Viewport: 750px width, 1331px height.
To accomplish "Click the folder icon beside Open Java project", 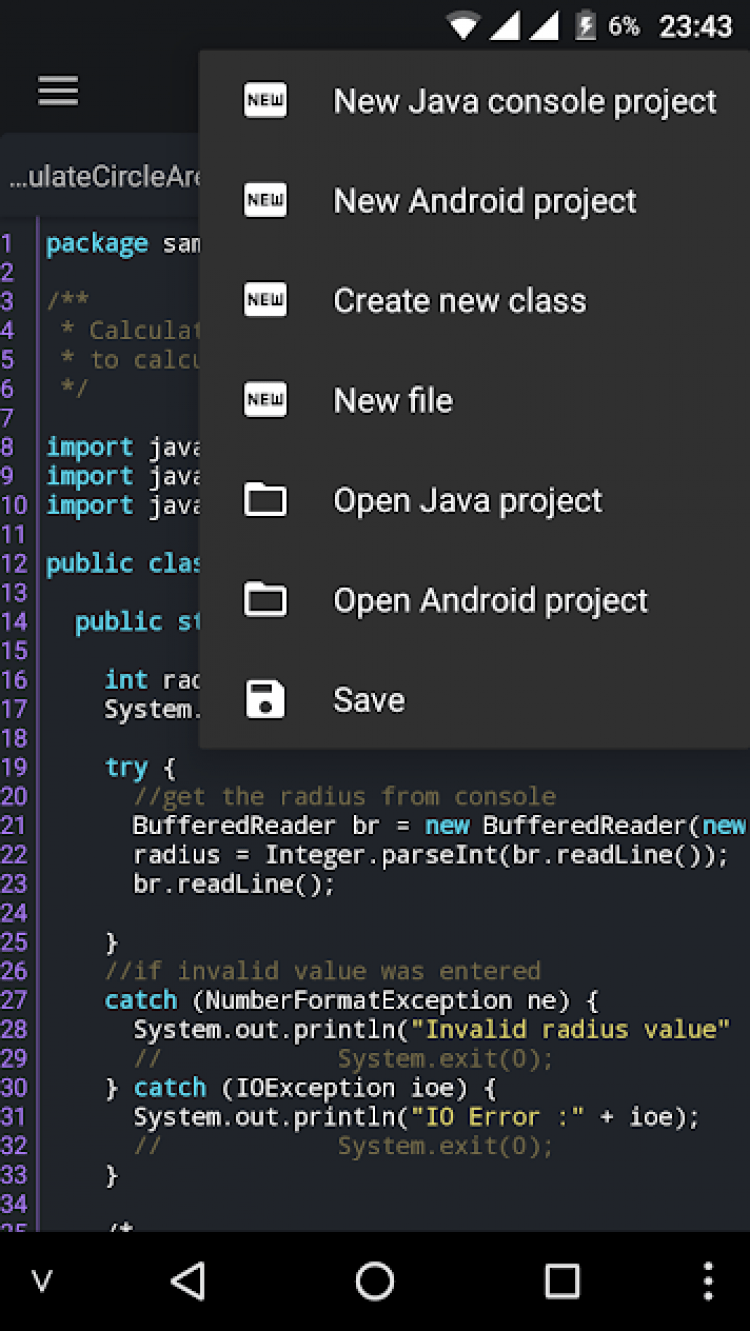I will (265, 499).
